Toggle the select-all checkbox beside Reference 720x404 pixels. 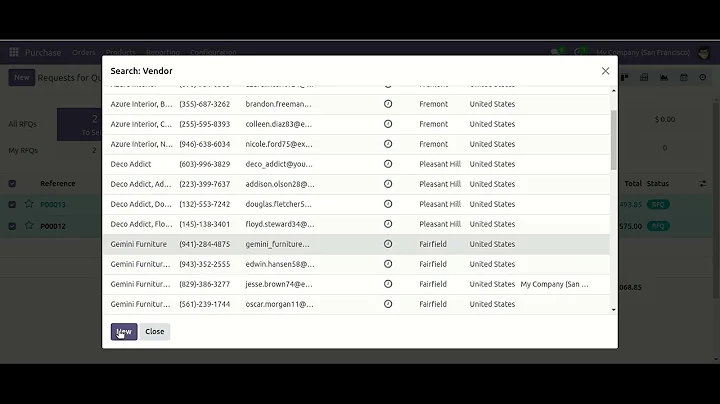(x=12, y=184)
